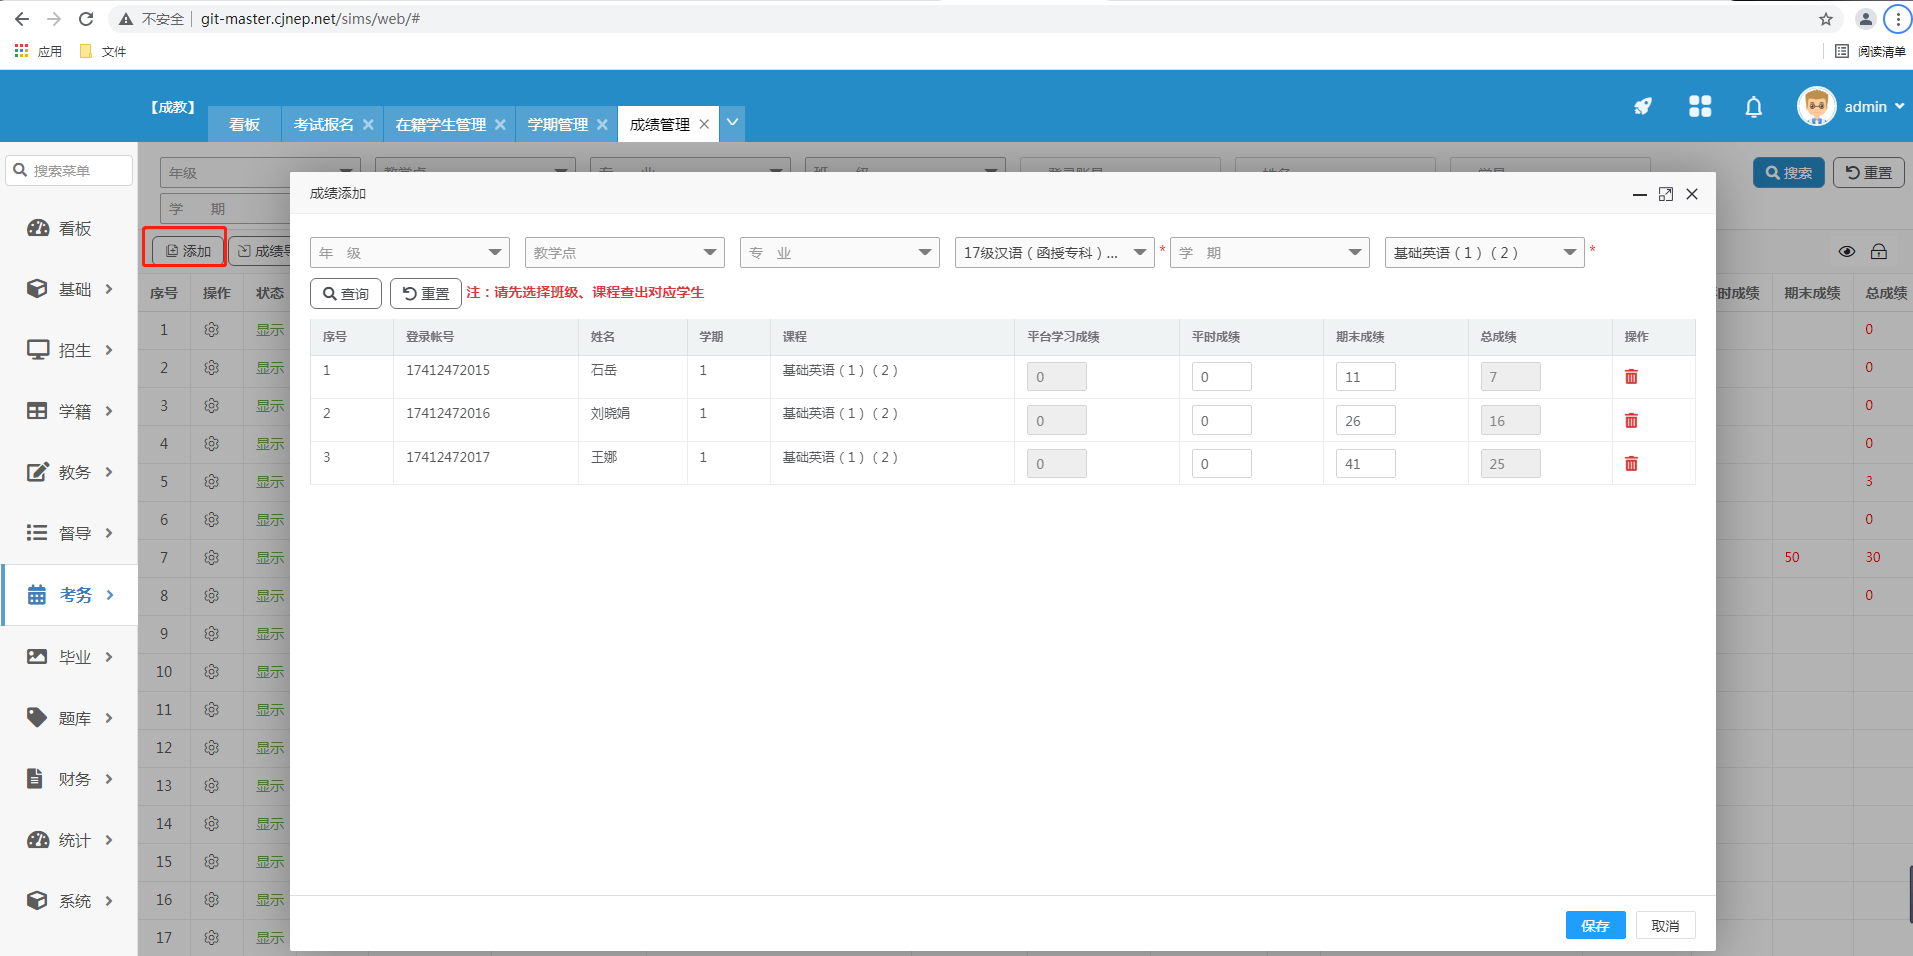Open the 17级汉语 class dropdown
Image resolution: width=1913 pixels, height=956 pixels.
(x=1053, y=253)
